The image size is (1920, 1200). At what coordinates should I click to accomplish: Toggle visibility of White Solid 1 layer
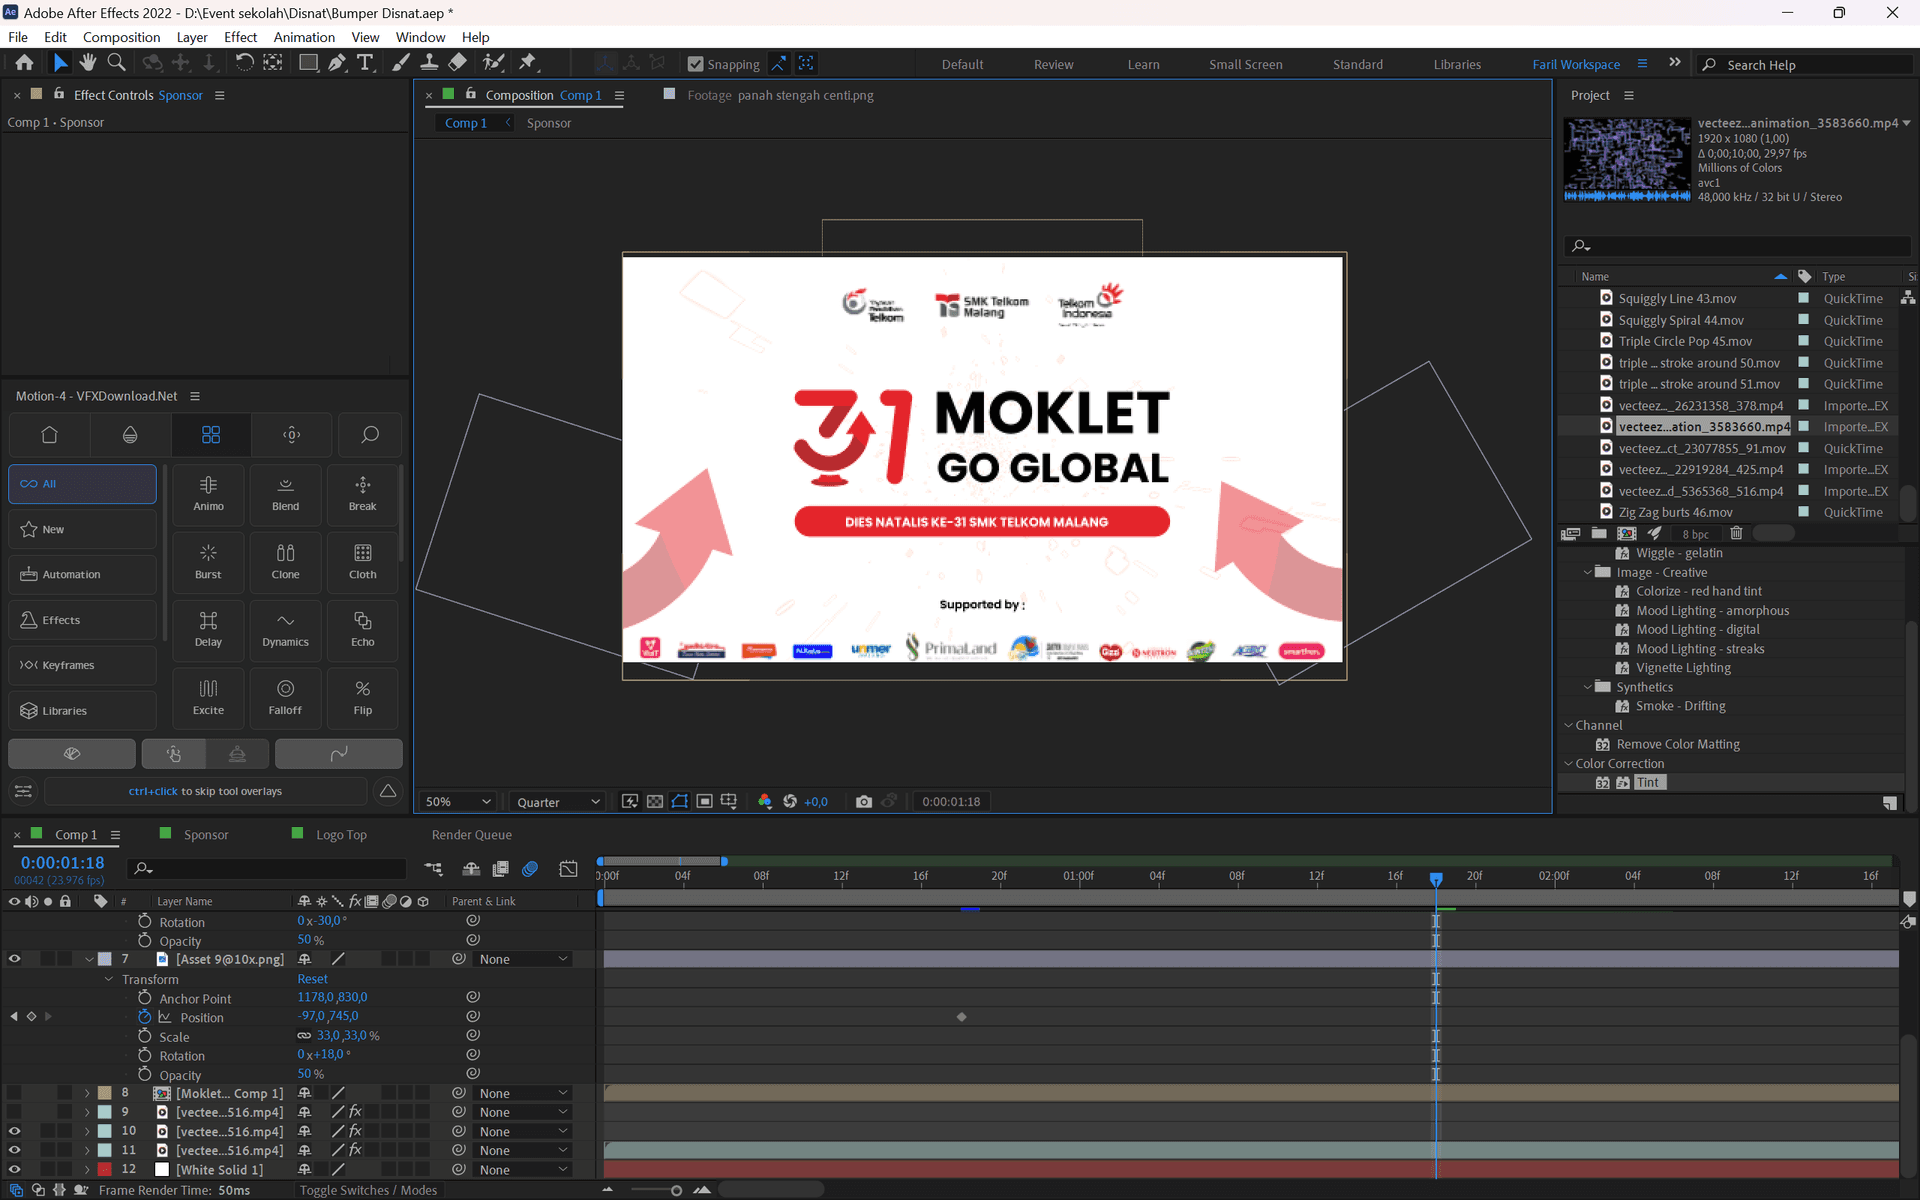coord(14,1169)
